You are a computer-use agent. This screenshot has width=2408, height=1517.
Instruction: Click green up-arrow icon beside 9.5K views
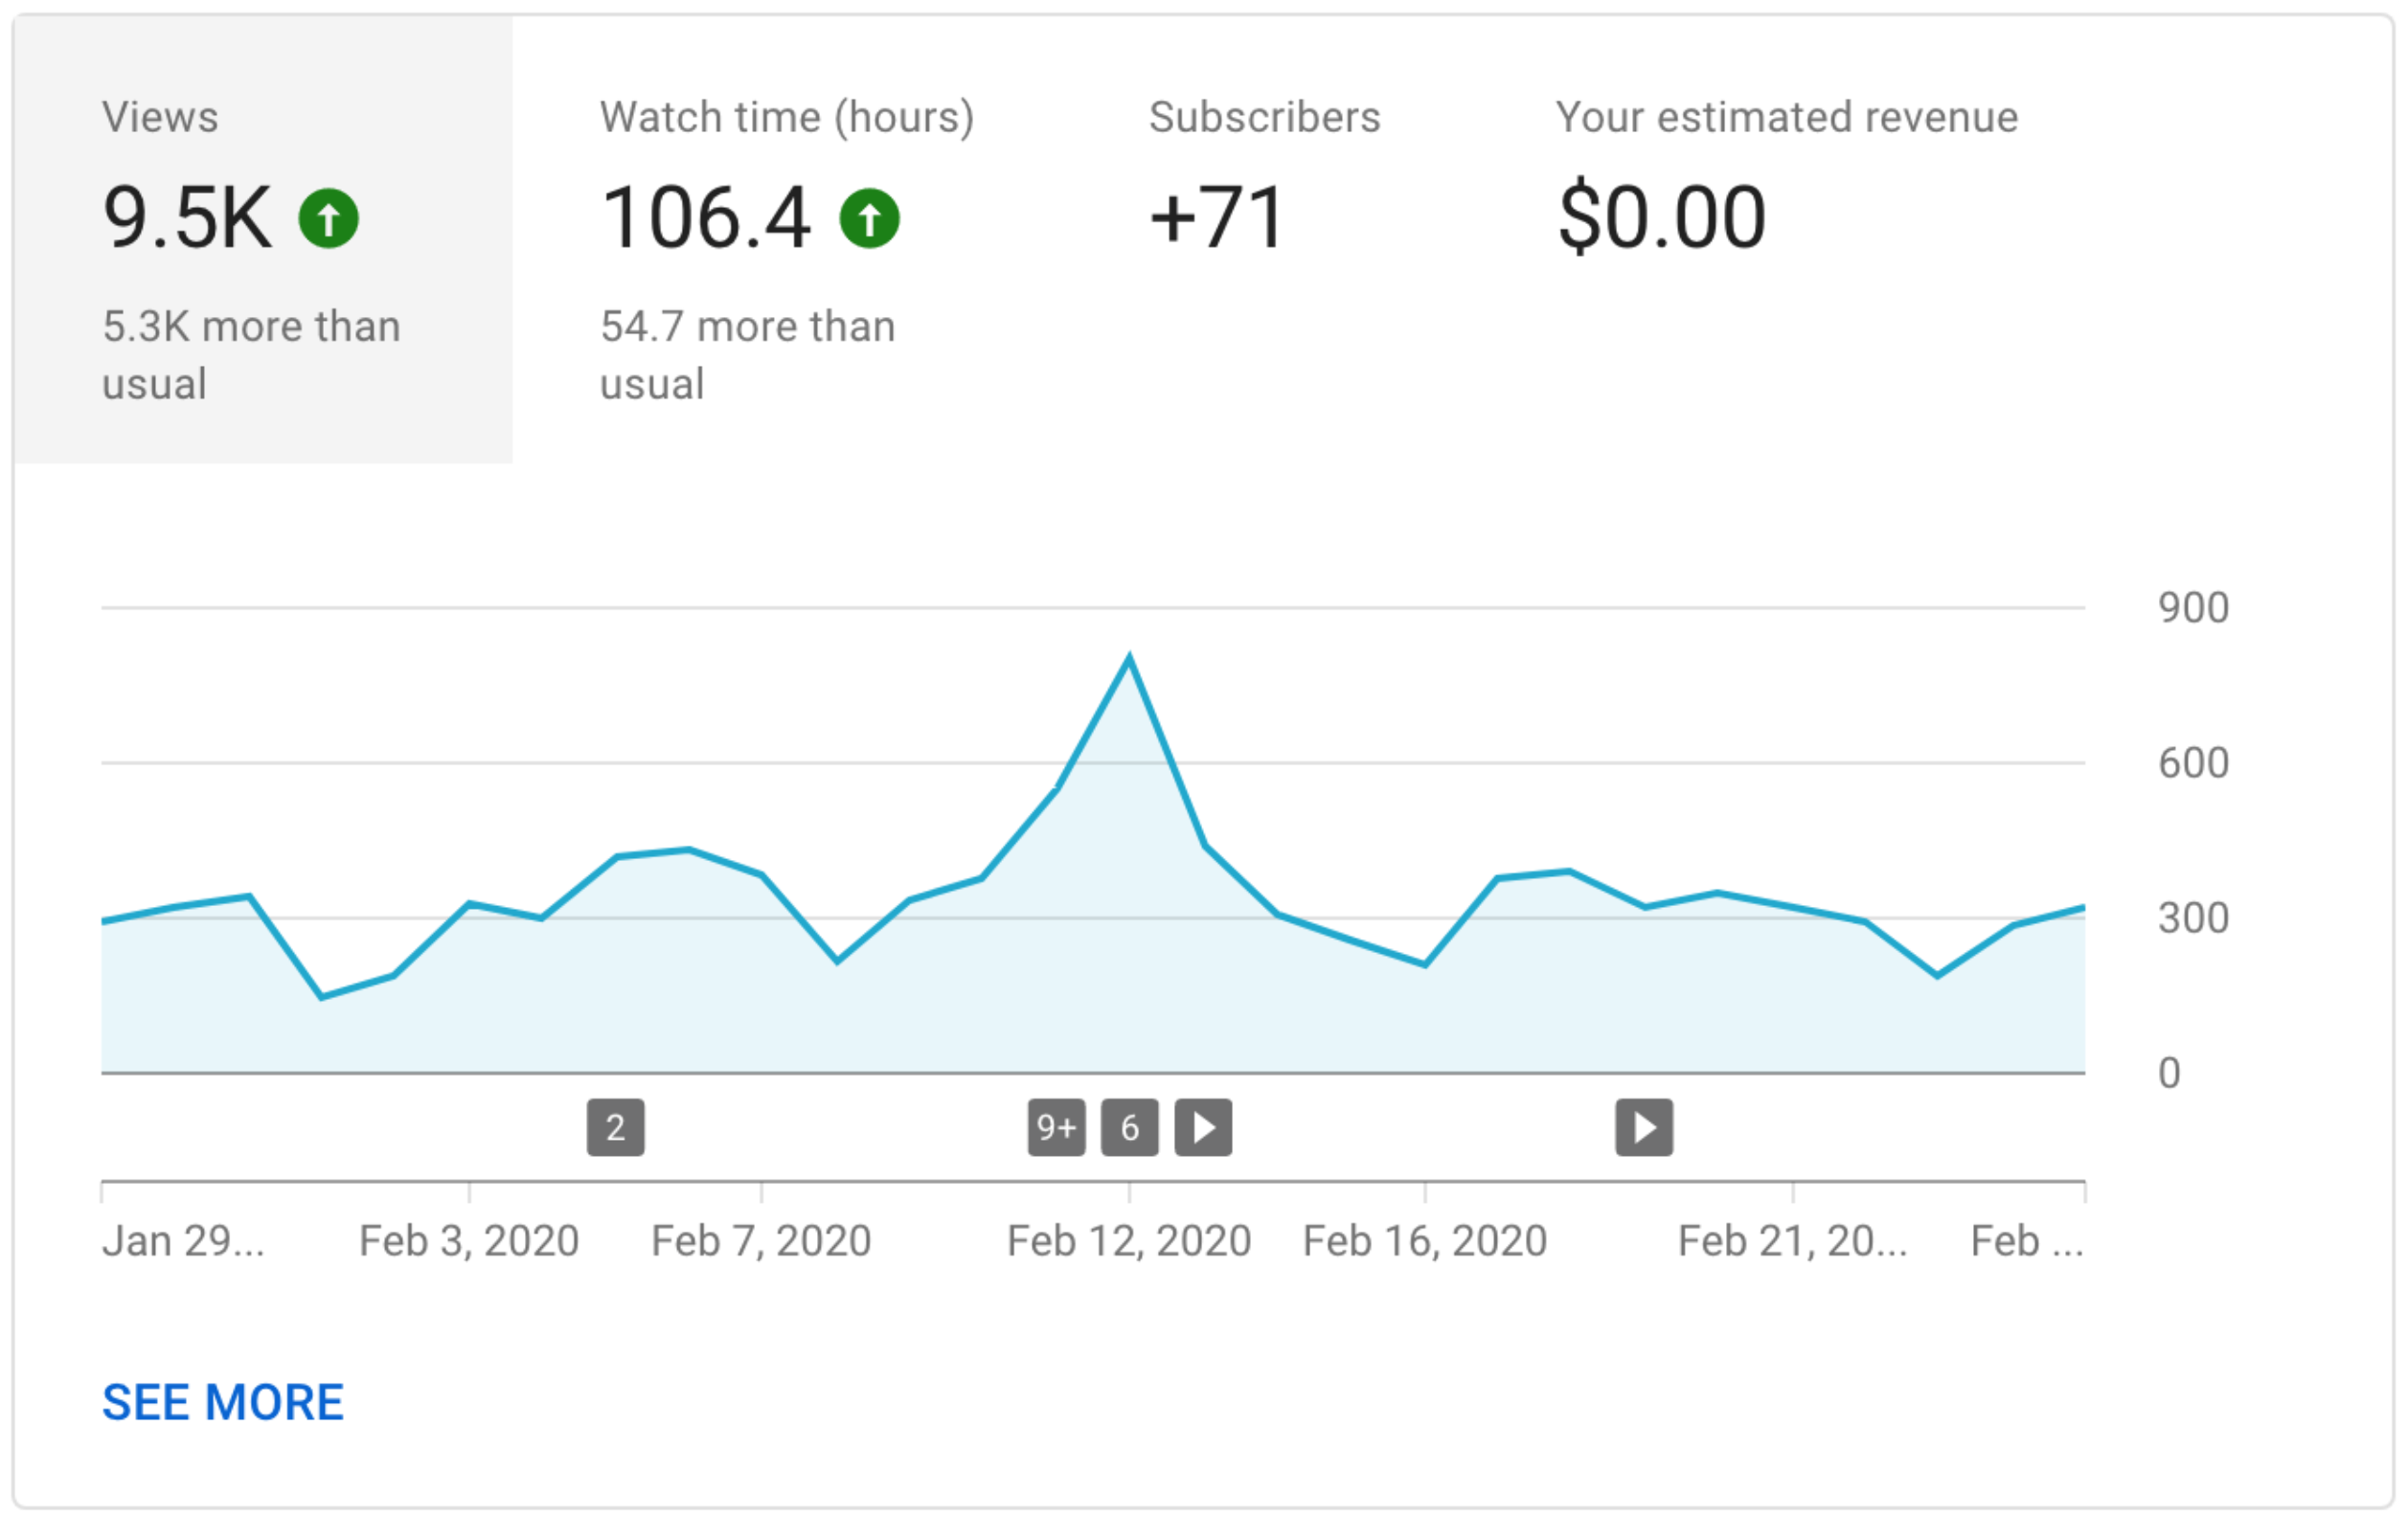[329, 218]
